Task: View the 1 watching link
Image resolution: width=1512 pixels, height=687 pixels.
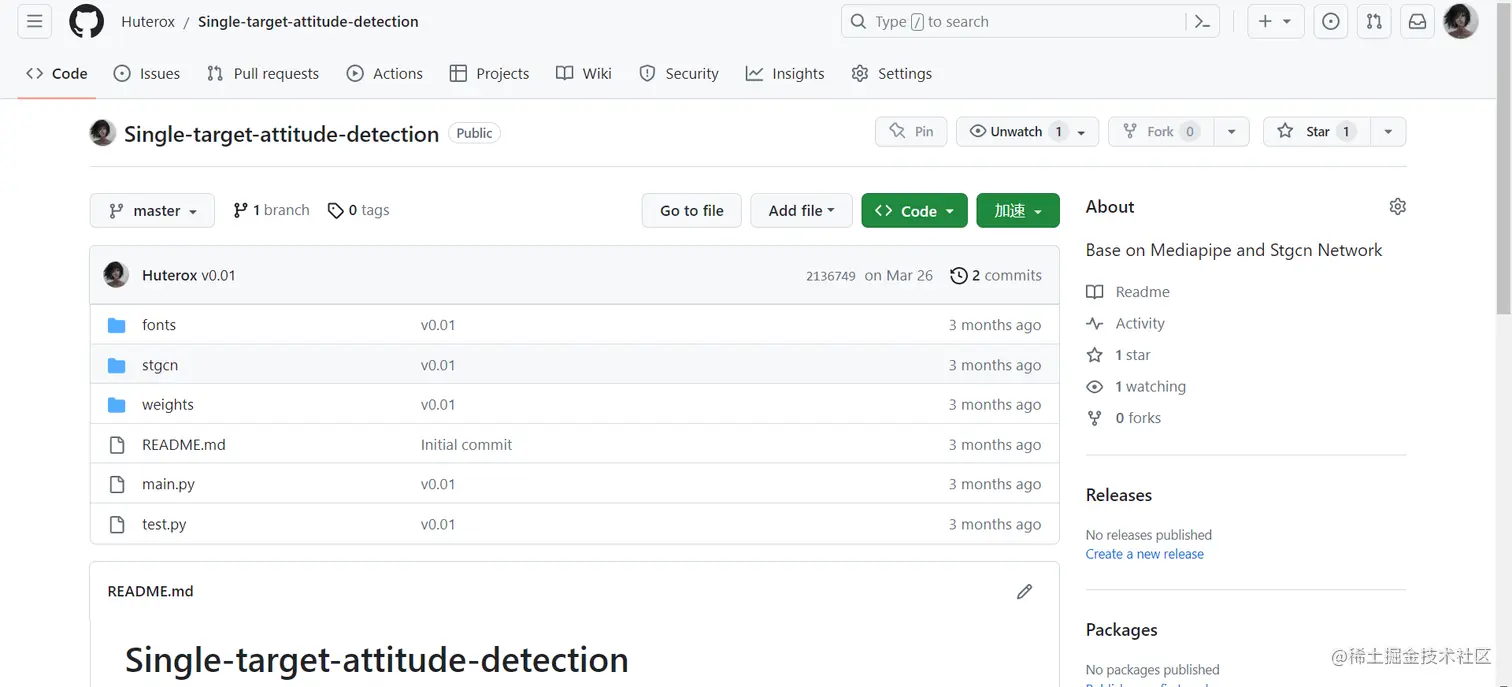Action: (x=1136, y=386)
